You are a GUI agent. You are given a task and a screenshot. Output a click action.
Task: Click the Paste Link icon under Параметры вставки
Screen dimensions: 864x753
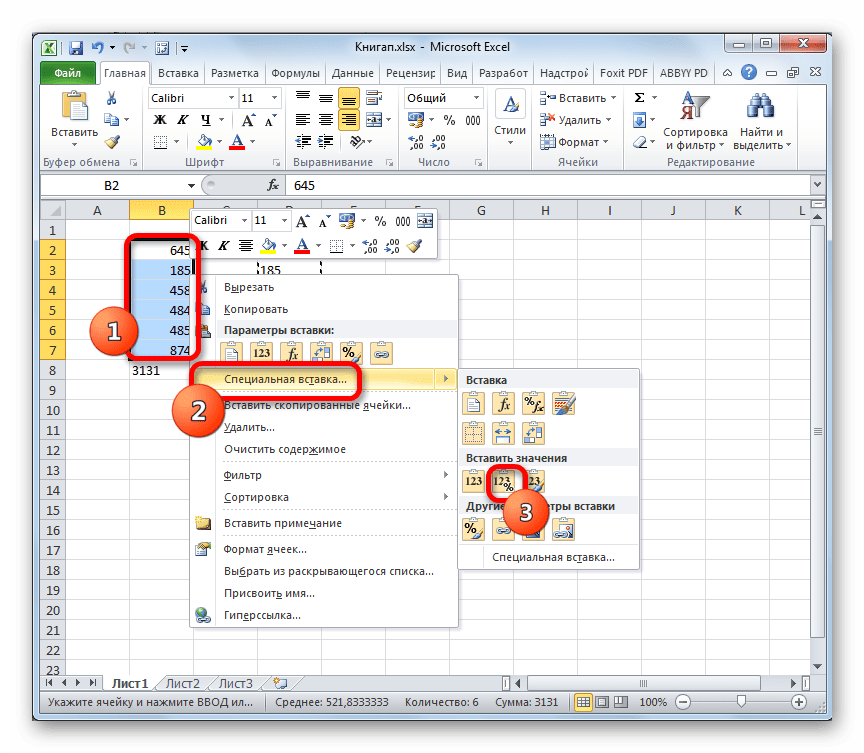coord(381,353)
